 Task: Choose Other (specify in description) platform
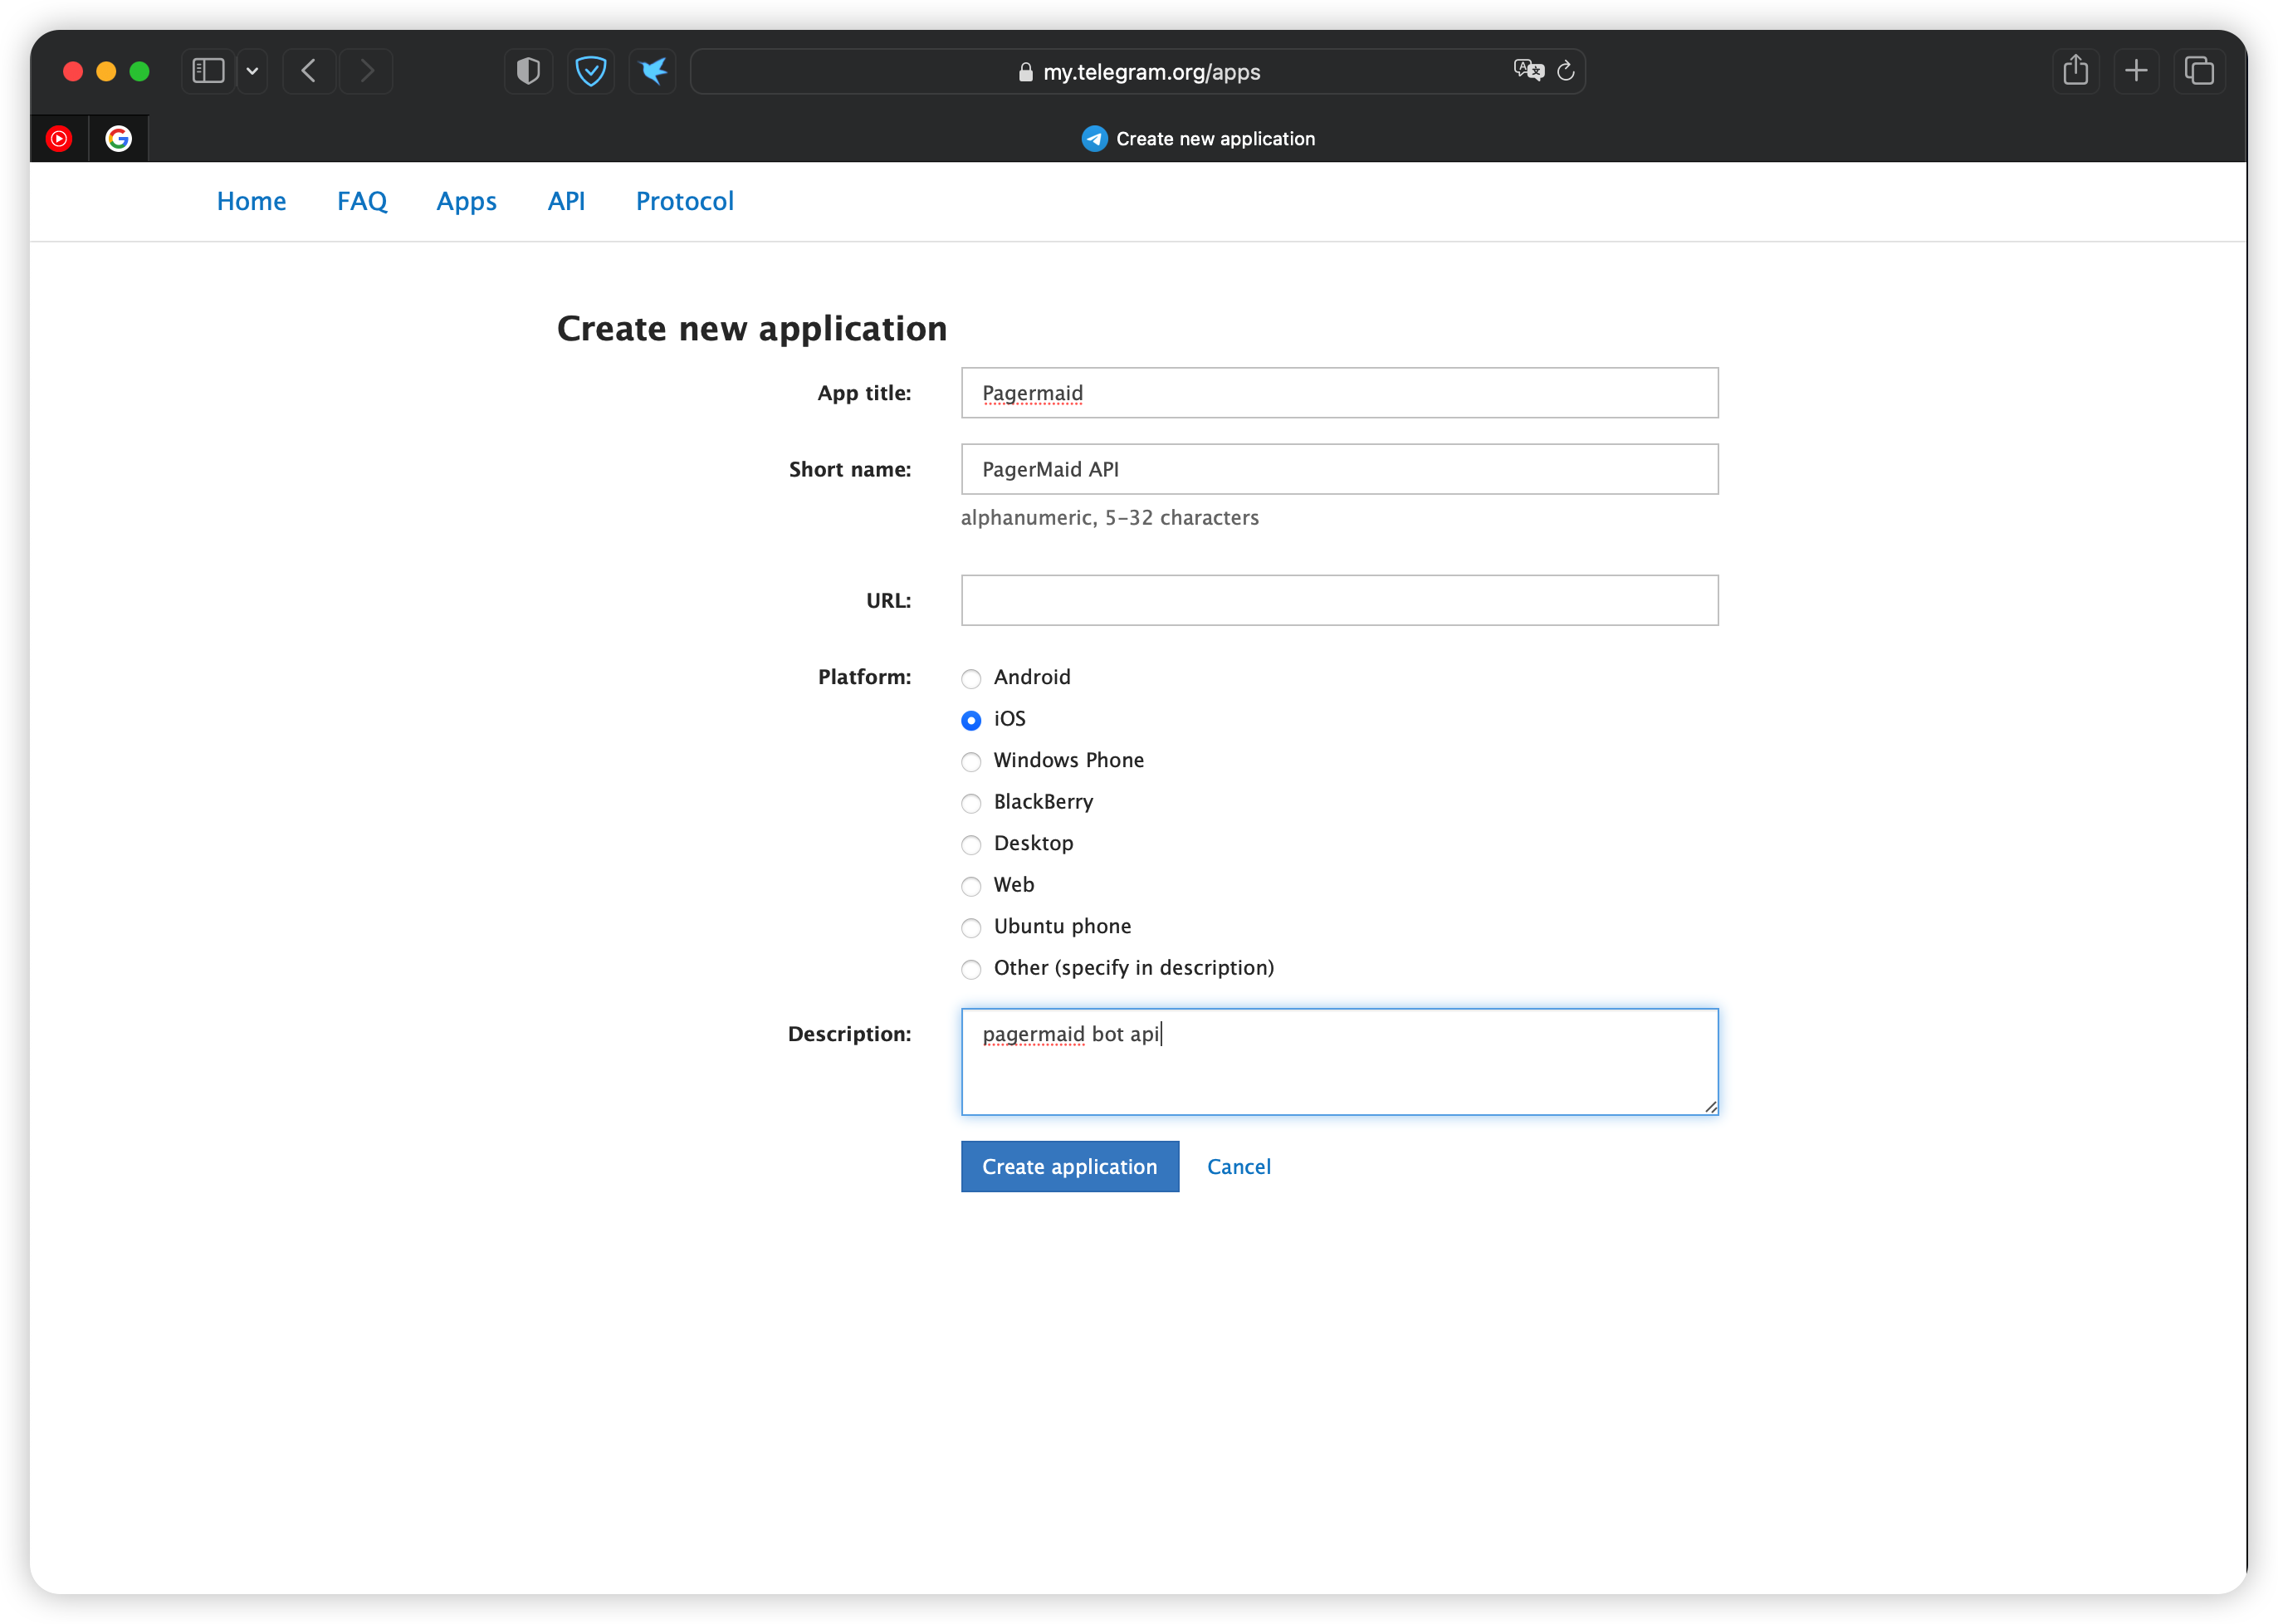(971, 969)
